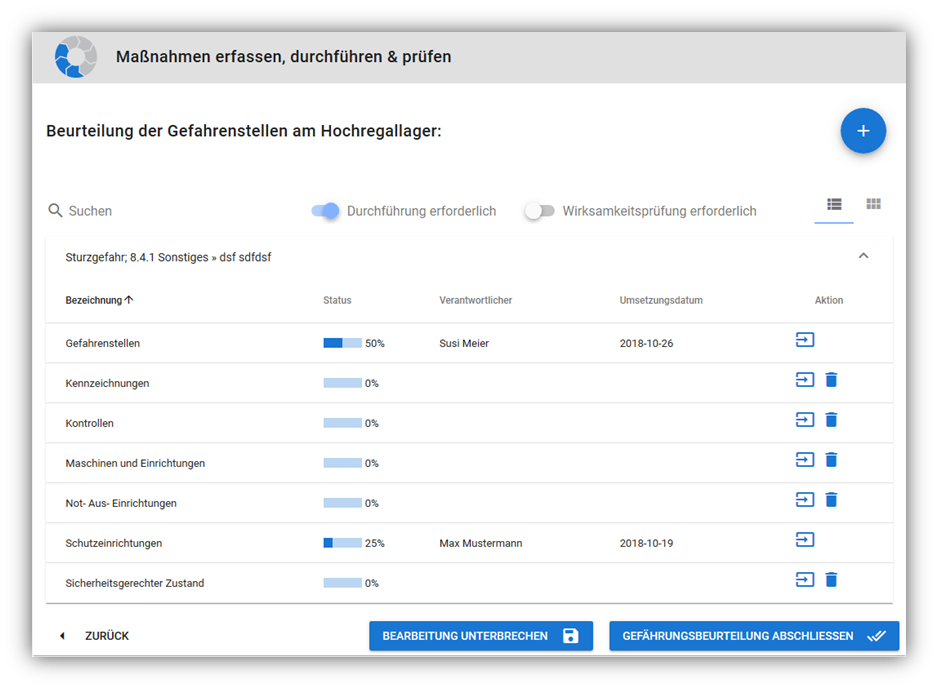
Task: Toggle Durchführung erforderlich switch off
Action: click(325, 211)
